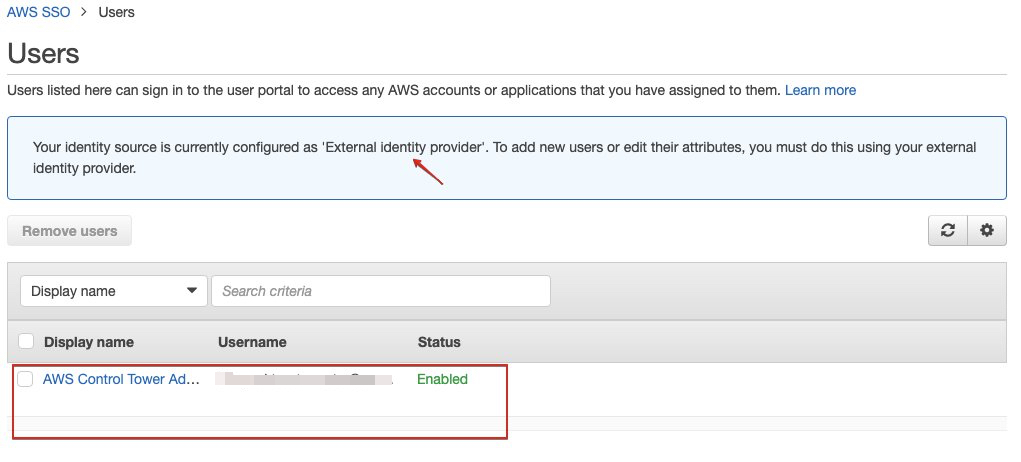
Task: Click the external identity provider notice text
Action: 504,157
